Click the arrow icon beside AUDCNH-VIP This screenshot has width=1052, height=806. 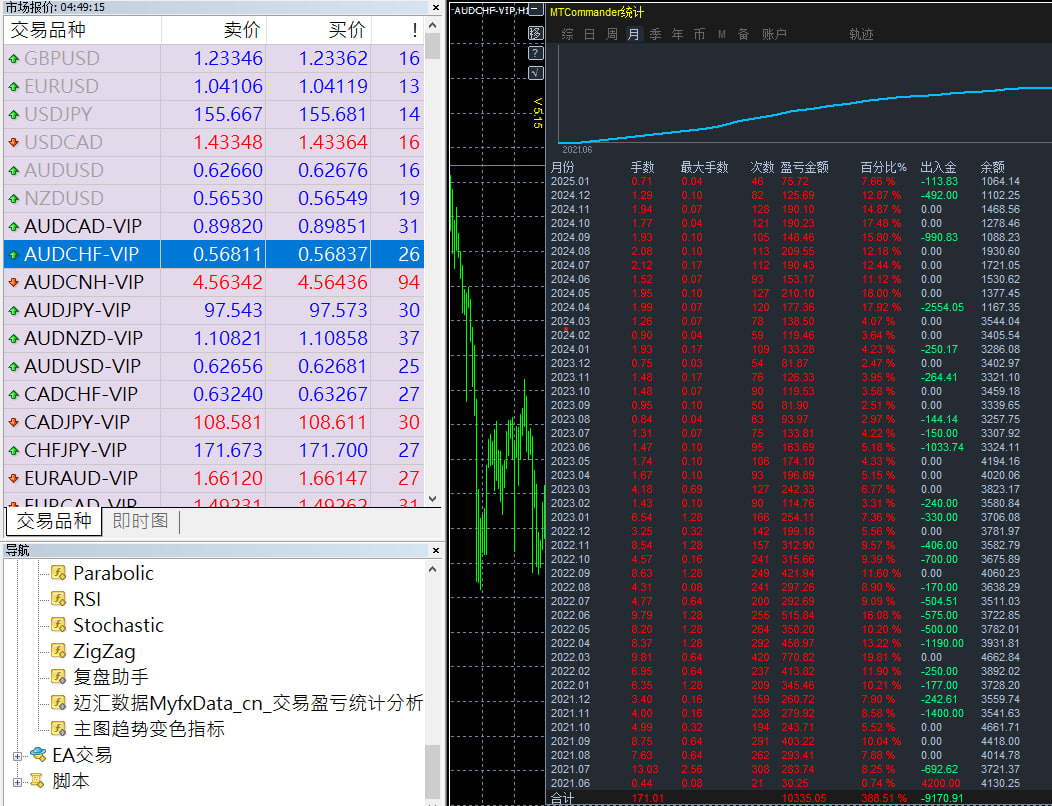13,283
